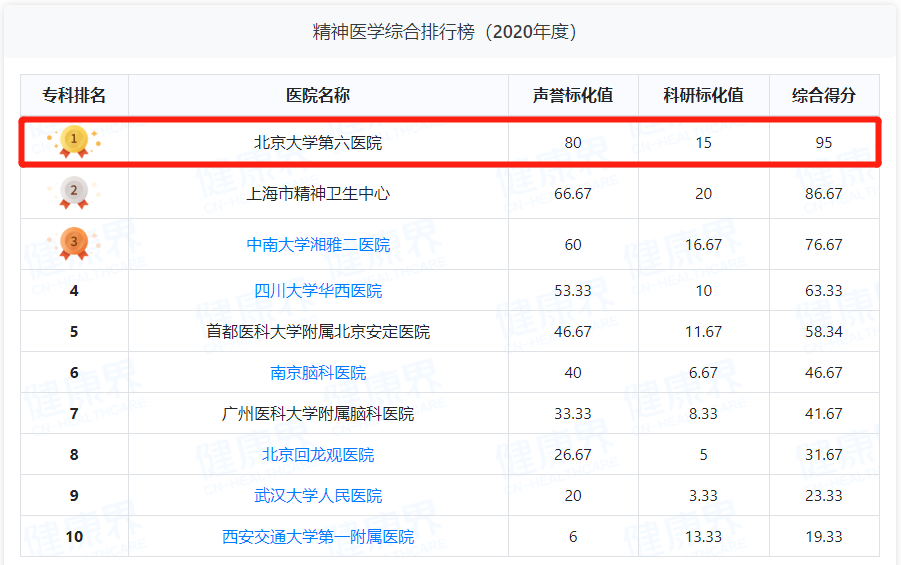Click total score 95
This screenshot has height=565, width=901.
824,143
